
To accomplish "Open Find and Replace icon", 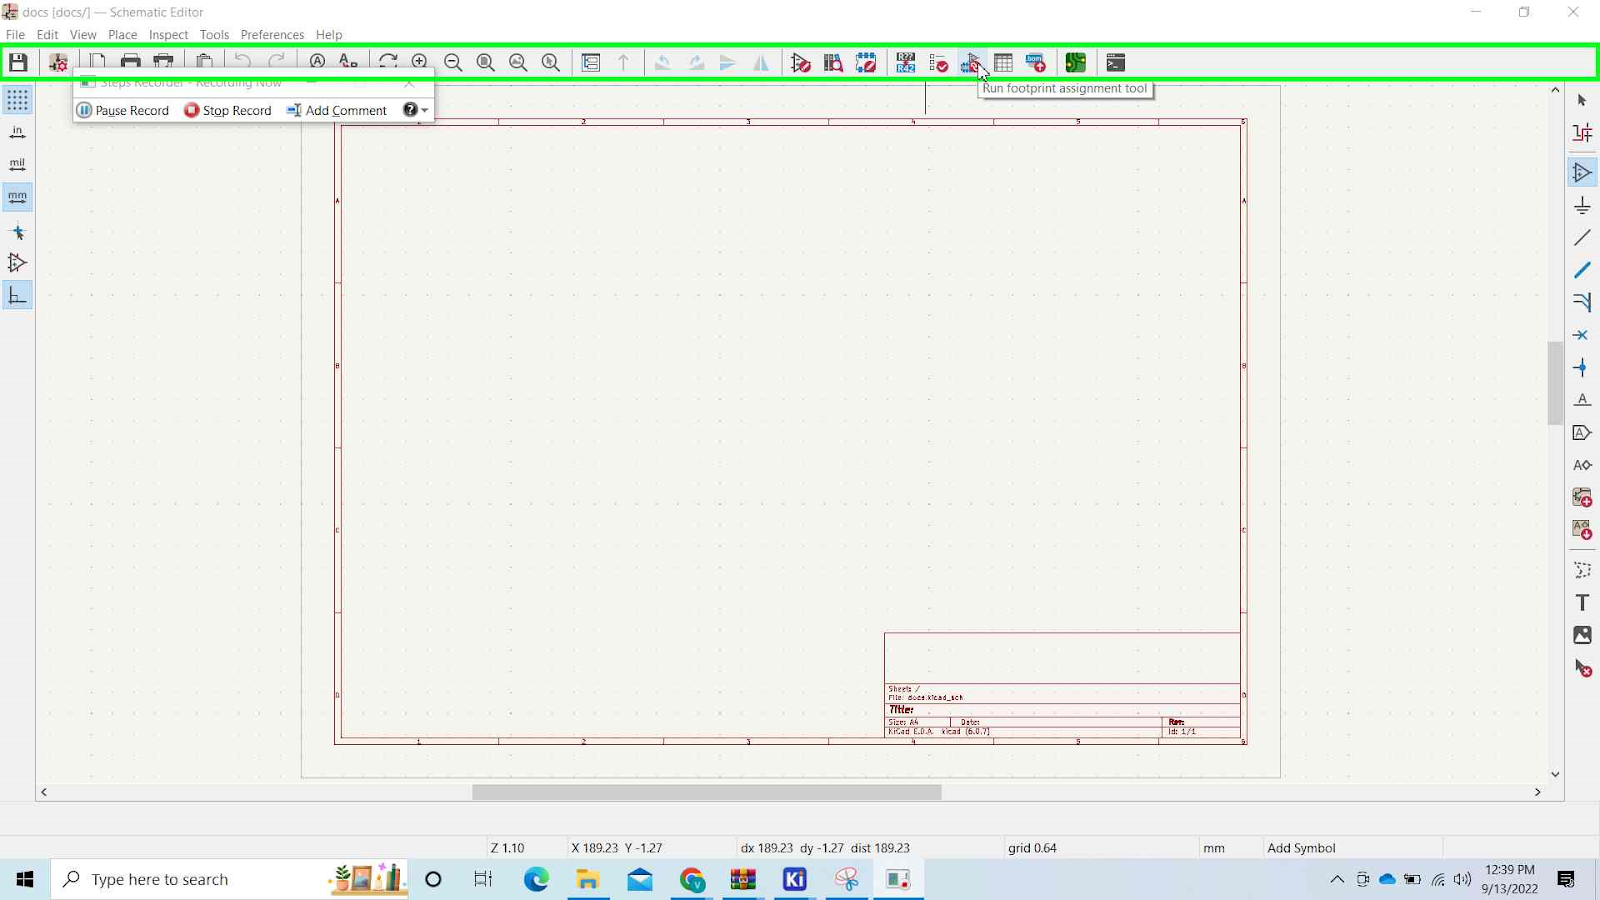I will (348, 63).
